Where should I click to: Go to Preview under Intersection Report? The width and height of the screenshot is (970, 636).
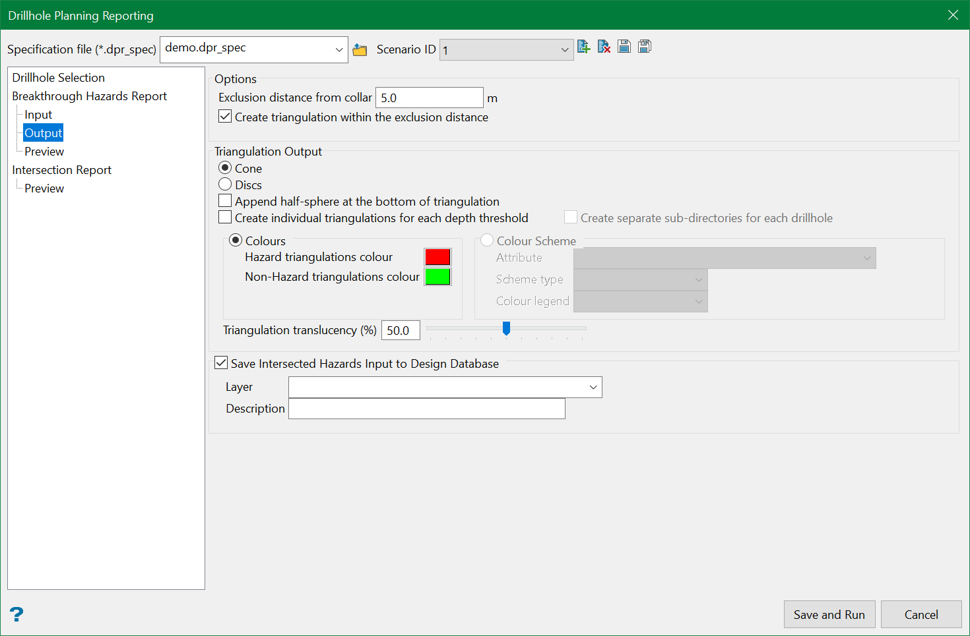point(44,188)
